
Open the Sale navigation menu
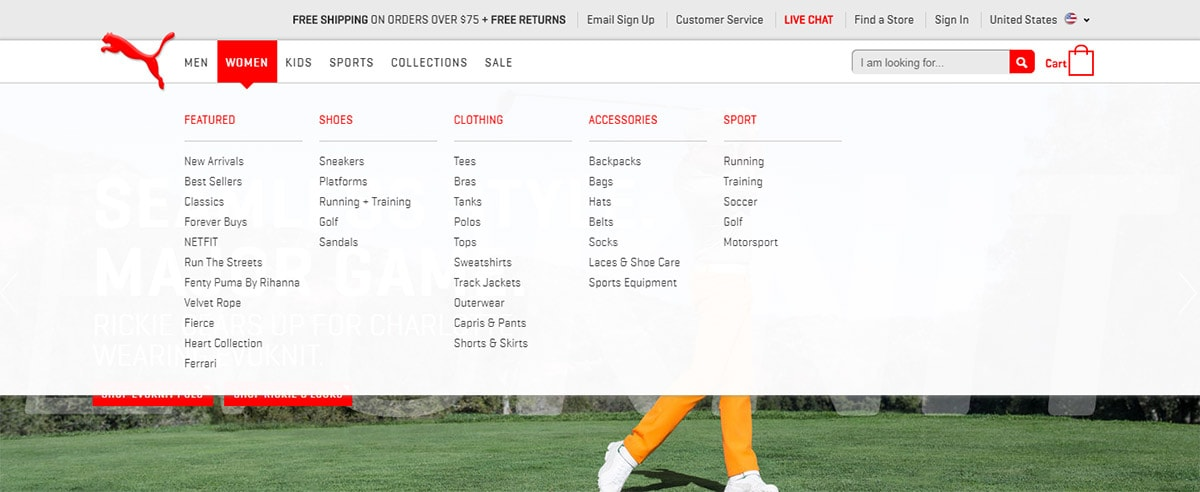(498, 62)
